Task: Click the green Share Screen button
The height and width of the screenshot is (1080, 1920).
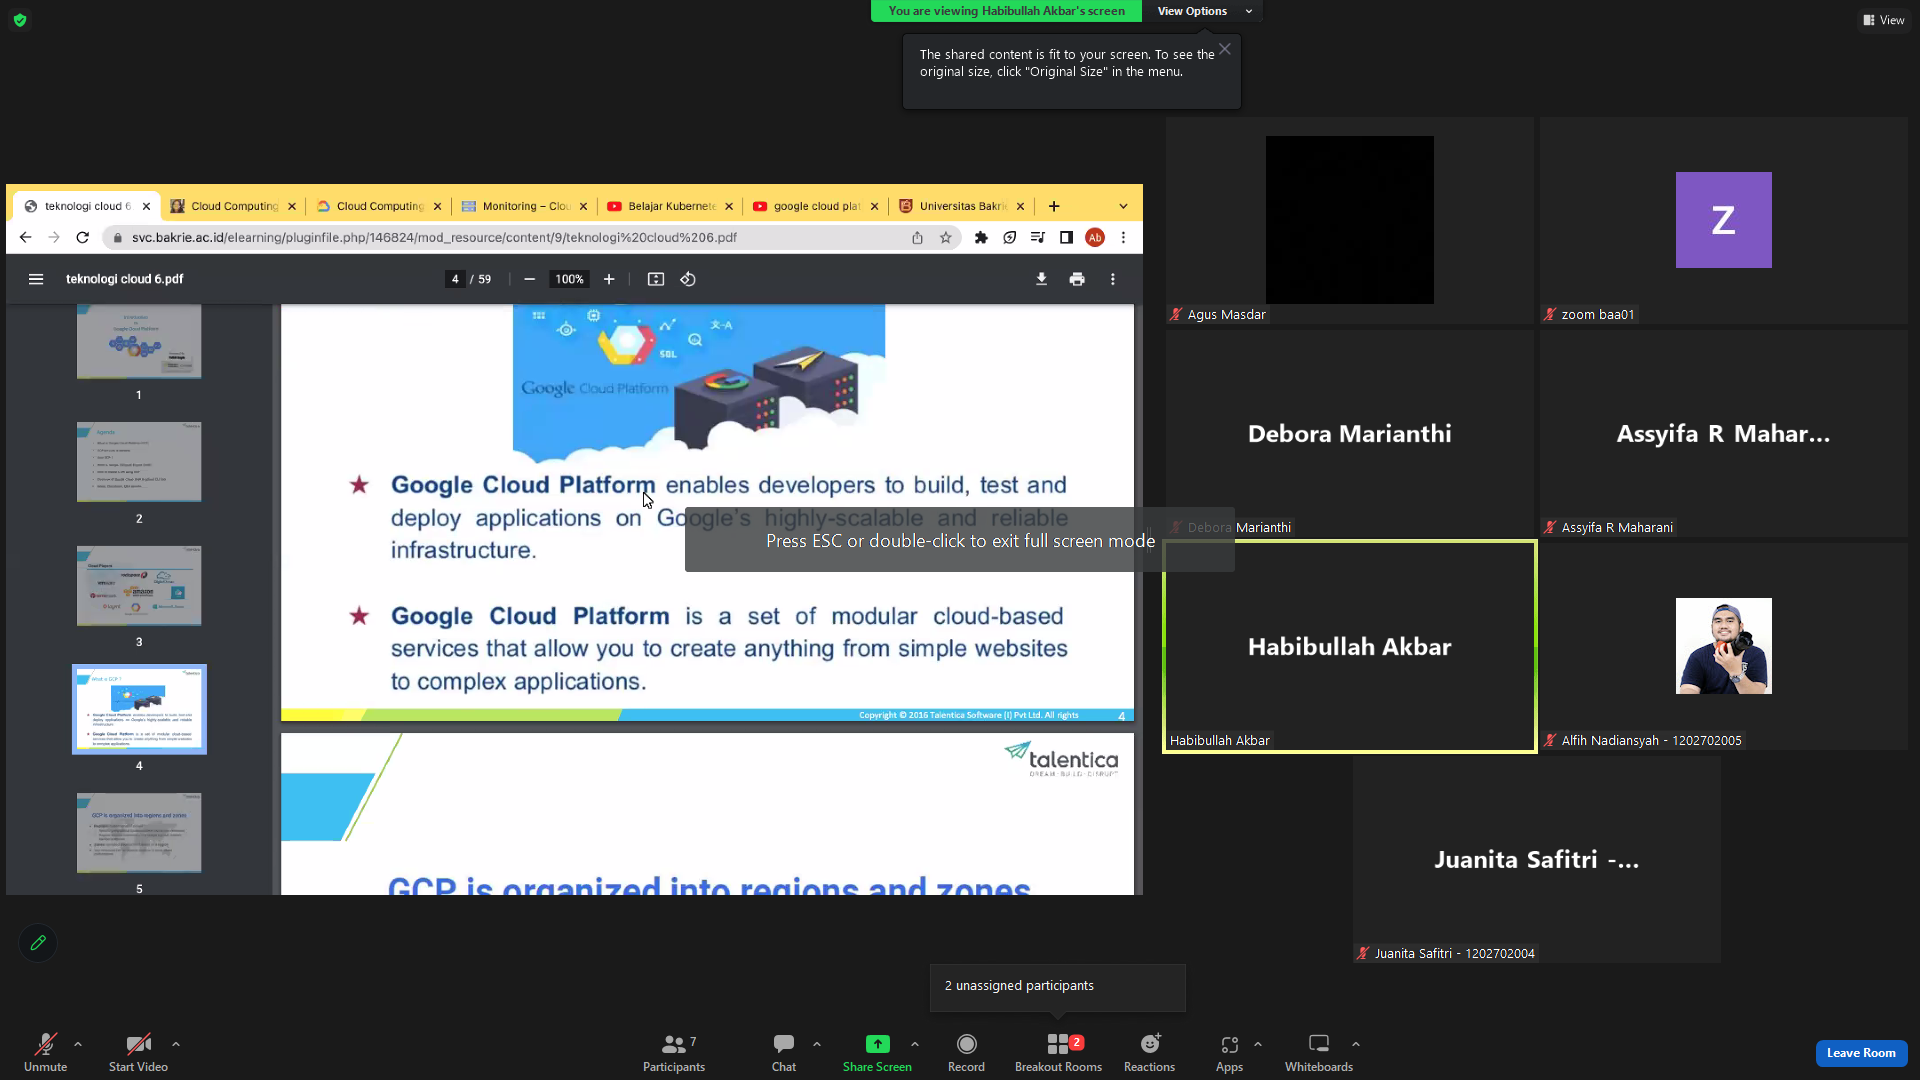Action: tap(877, 1052)
